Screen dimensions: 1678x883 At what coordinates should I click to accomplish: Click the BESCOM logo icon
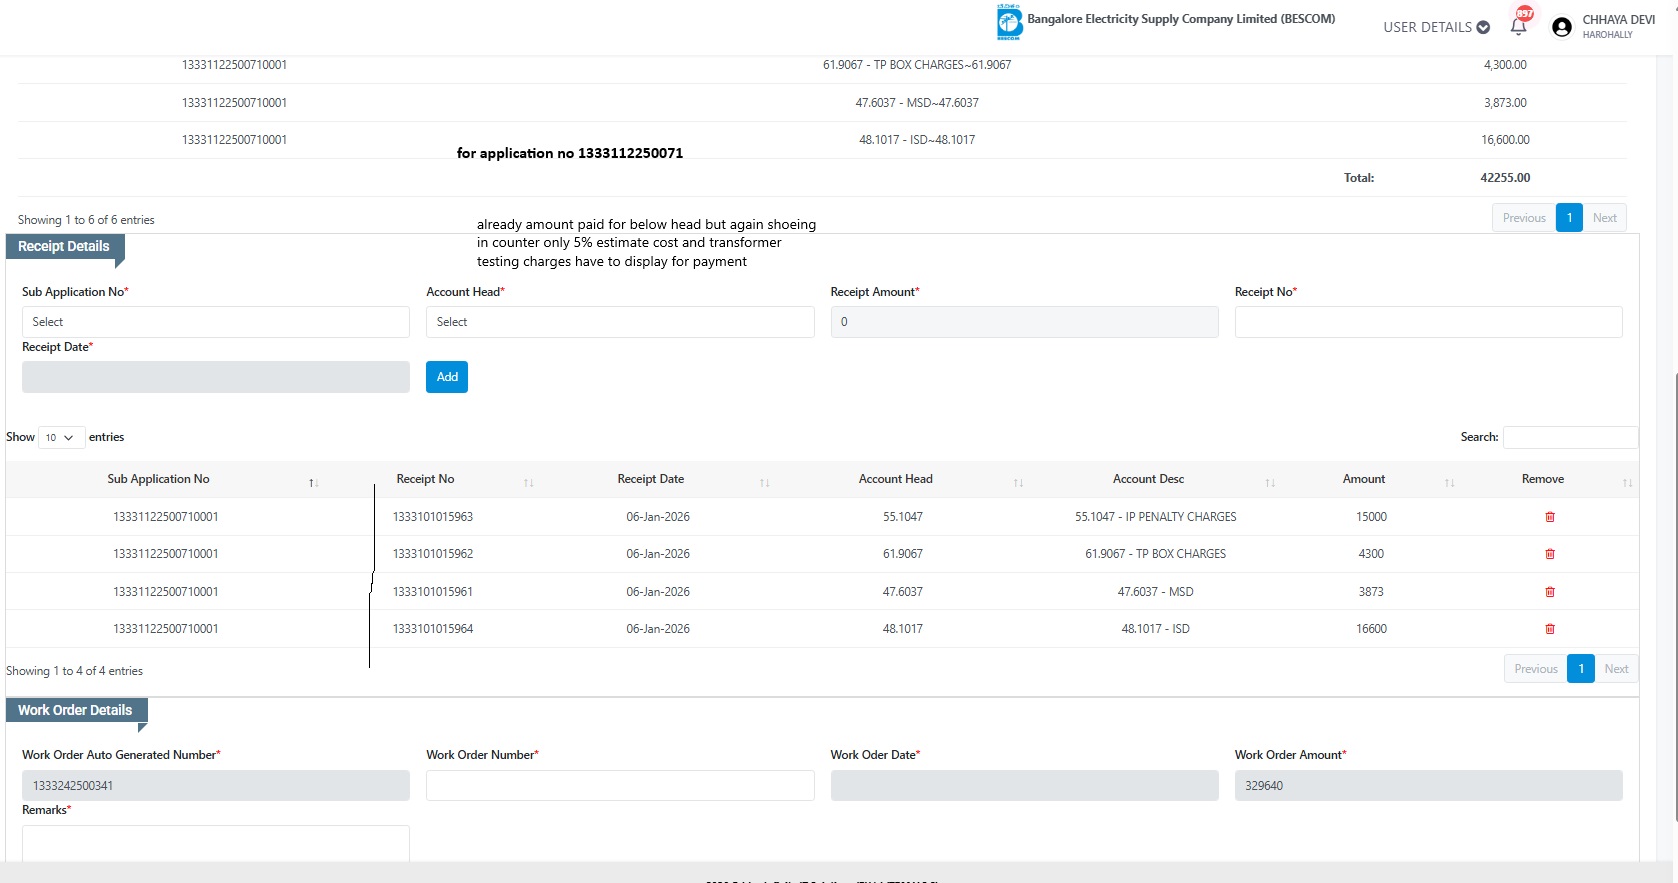pyautogui.click(x=1009, y=22)
